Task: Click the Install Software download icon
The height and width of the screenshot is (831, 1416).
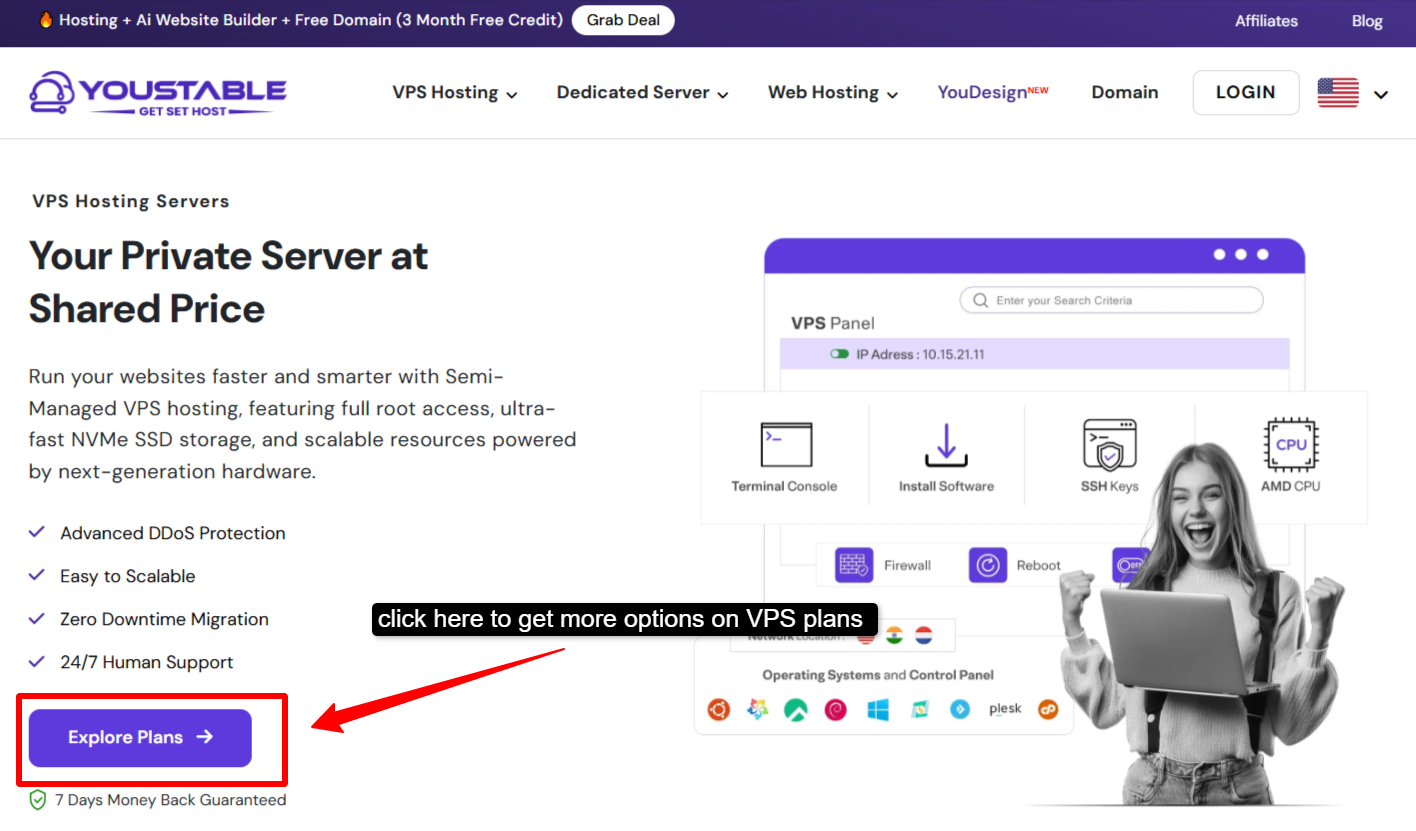Action: click(x=946, y=445)
